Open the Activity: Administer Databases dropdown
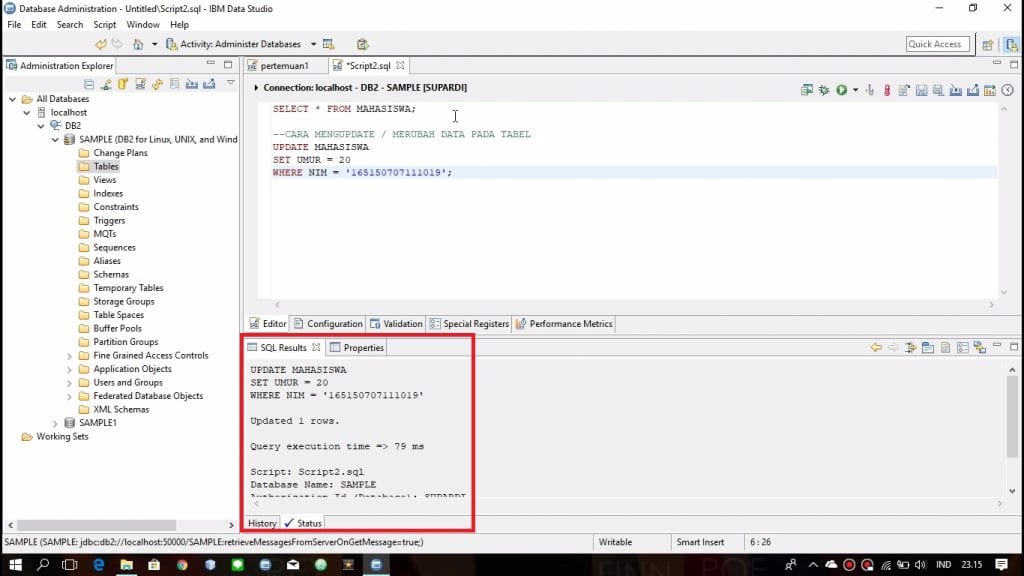This screenshot has height=576, width=1024. [312, 44]
